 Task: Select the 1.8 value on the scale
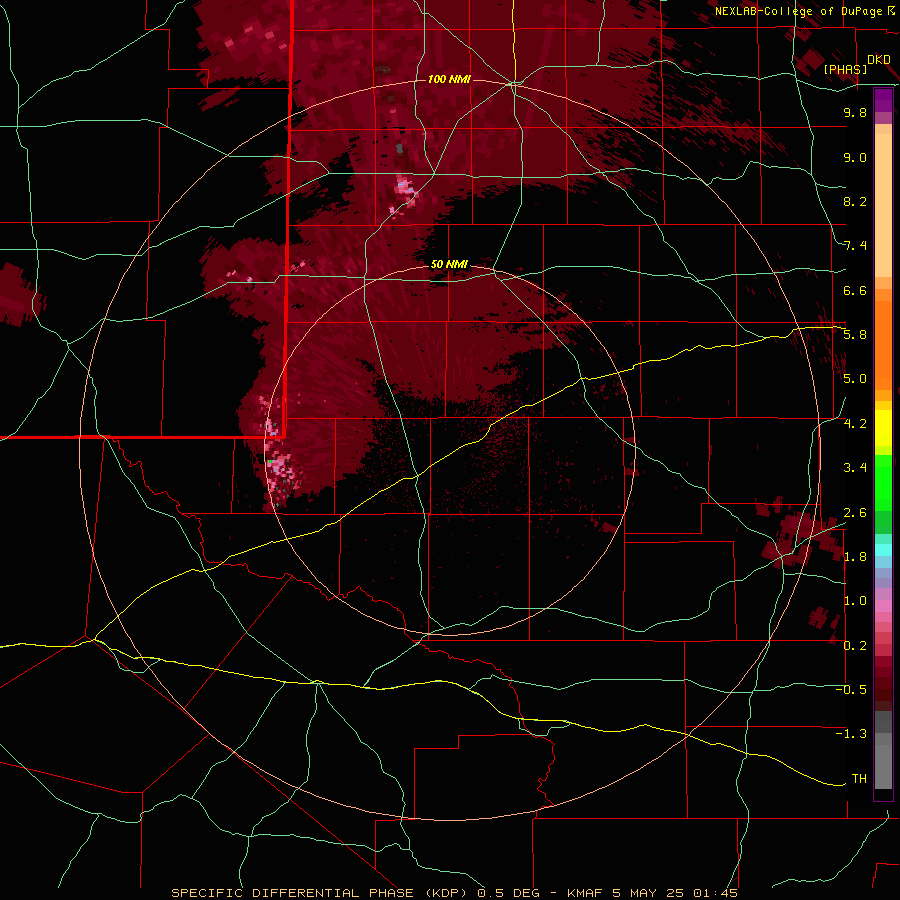click(x=855, y=557)
